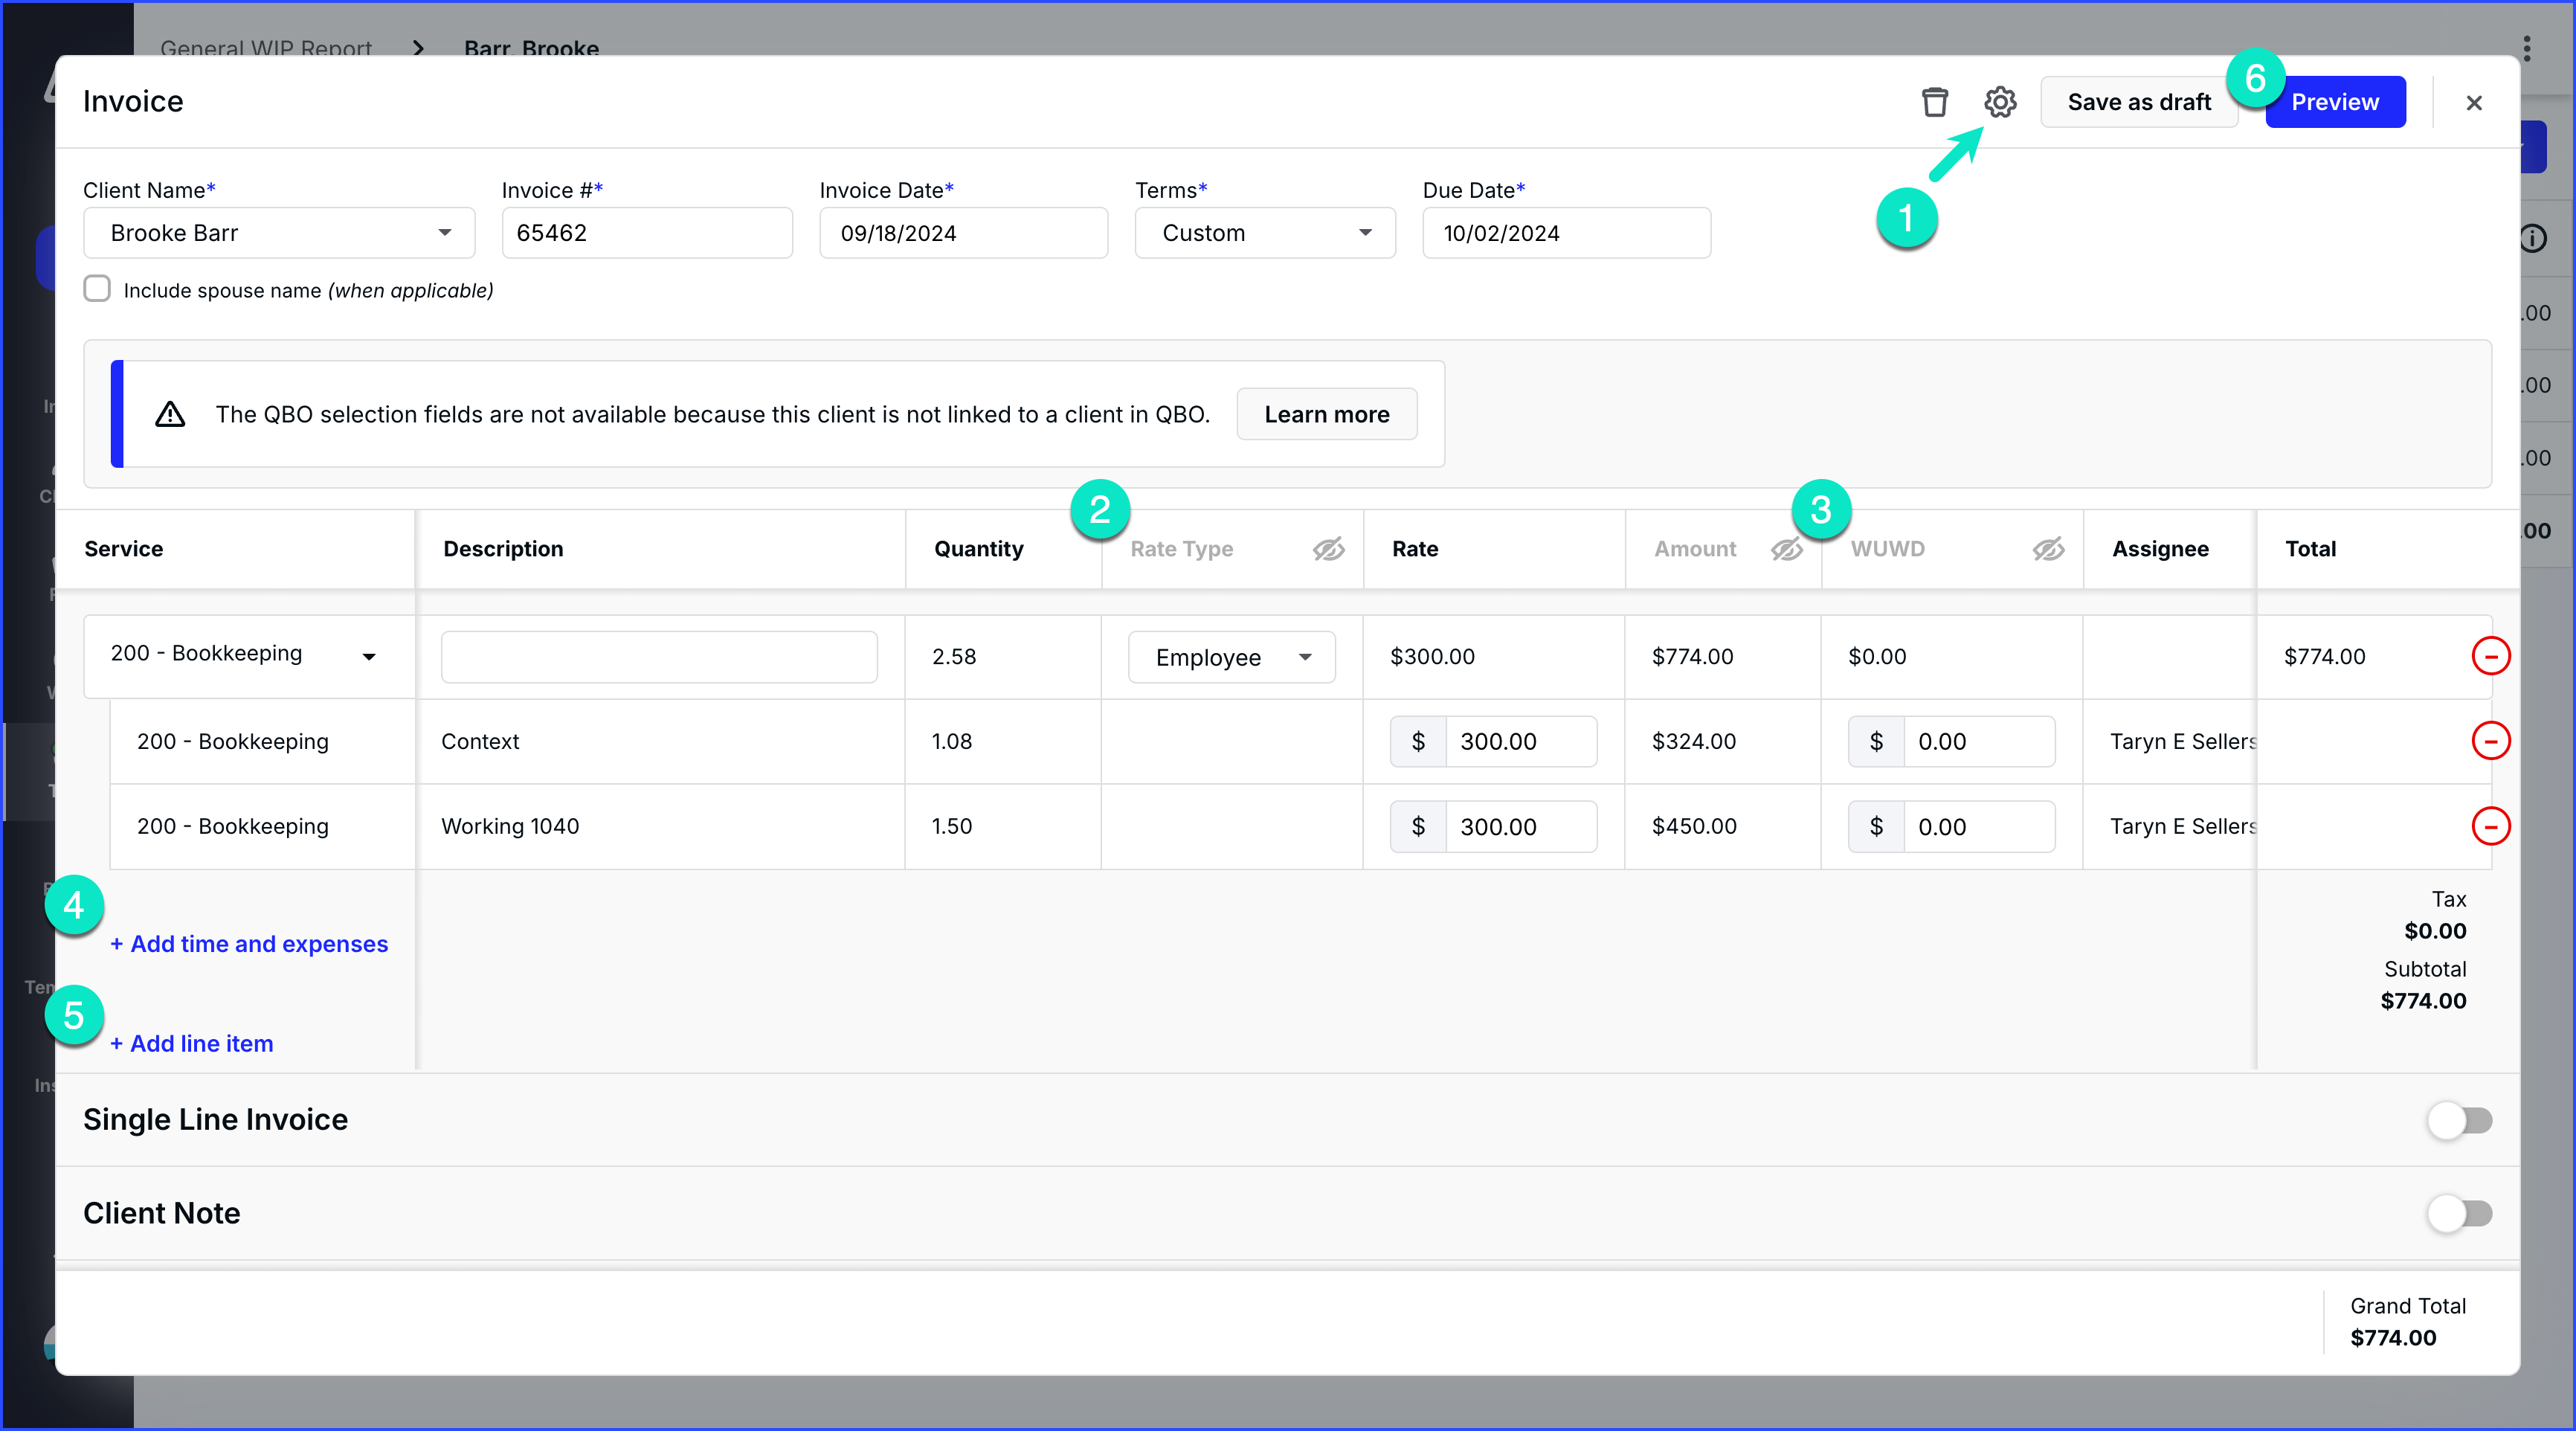2576x1431 pixels.
Task: Toggle visibility of Rate Type column
Action: click(x=1328, y=549)
